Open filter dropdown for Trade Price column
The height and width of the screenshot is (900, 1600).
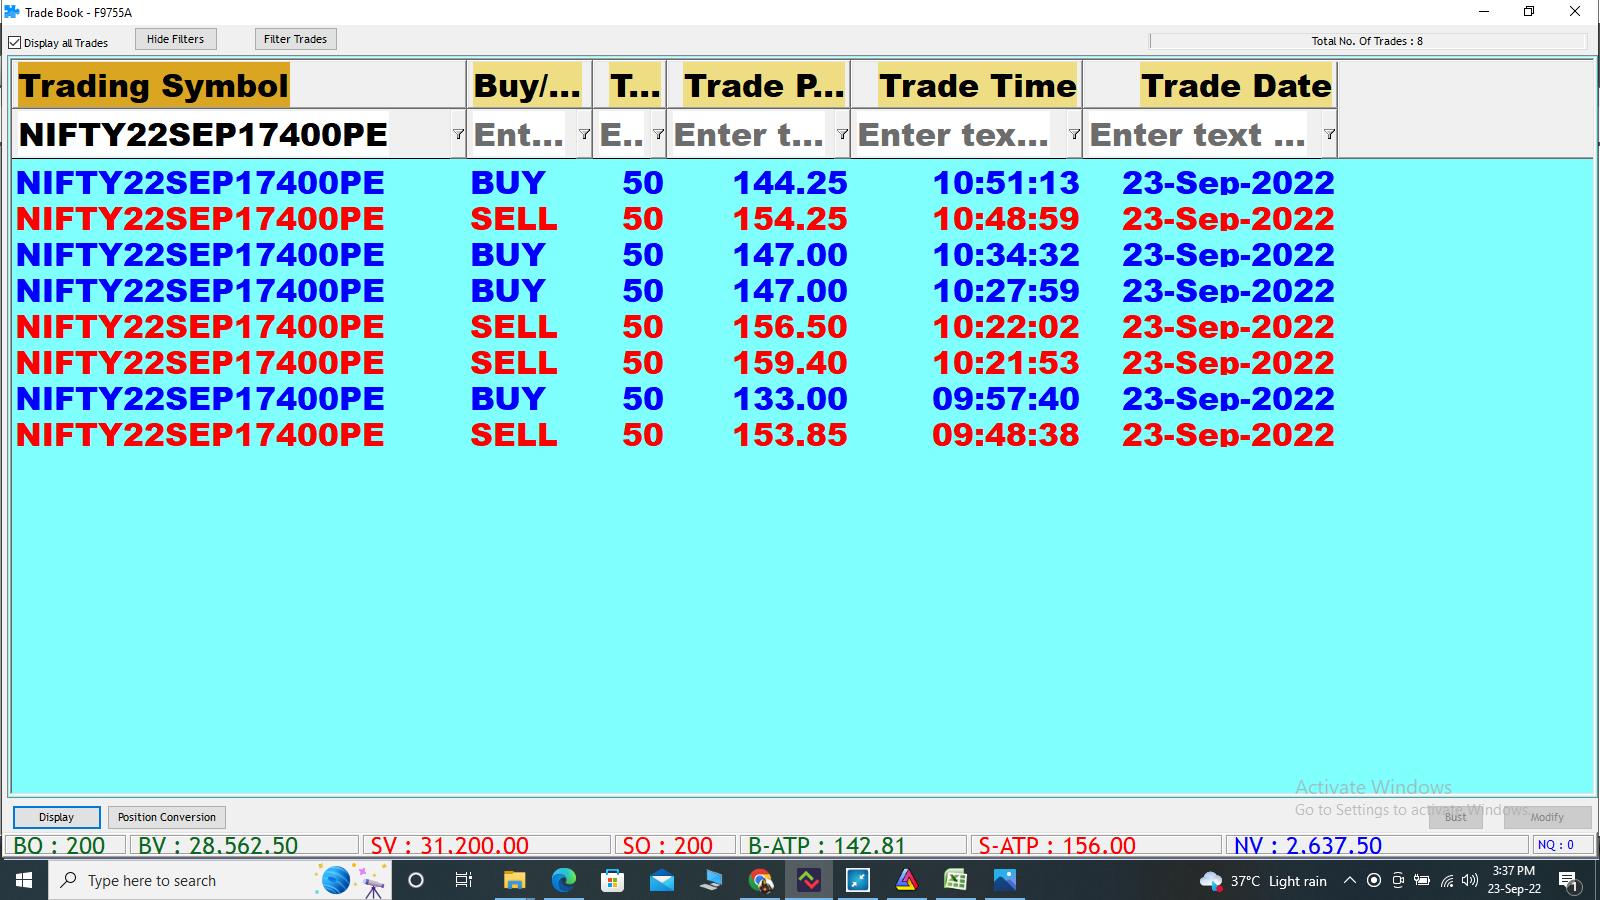[x=842, y=134]
